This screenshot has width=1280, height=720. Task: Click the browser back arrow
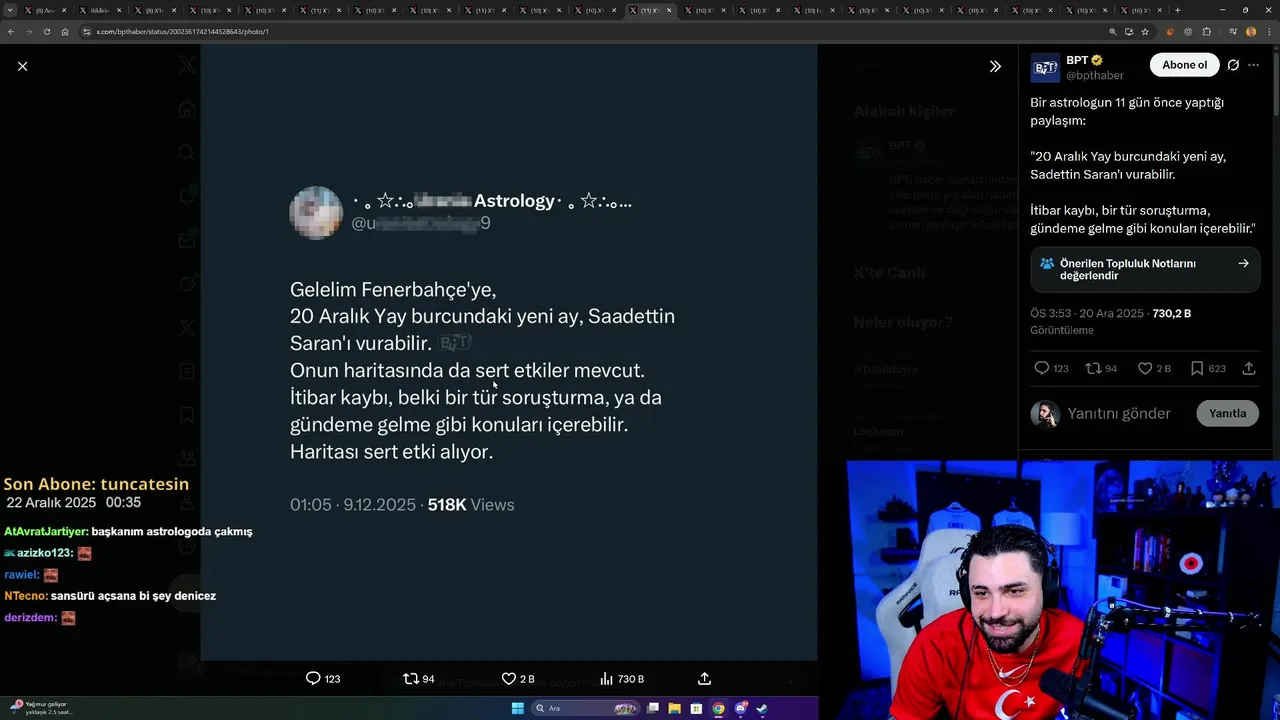[x=11, y=31]
